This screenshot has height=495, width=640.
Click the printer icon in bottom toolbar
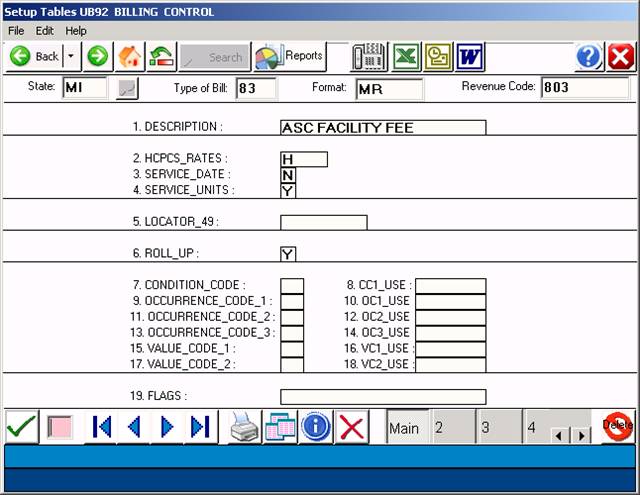(x=245, y=427)
